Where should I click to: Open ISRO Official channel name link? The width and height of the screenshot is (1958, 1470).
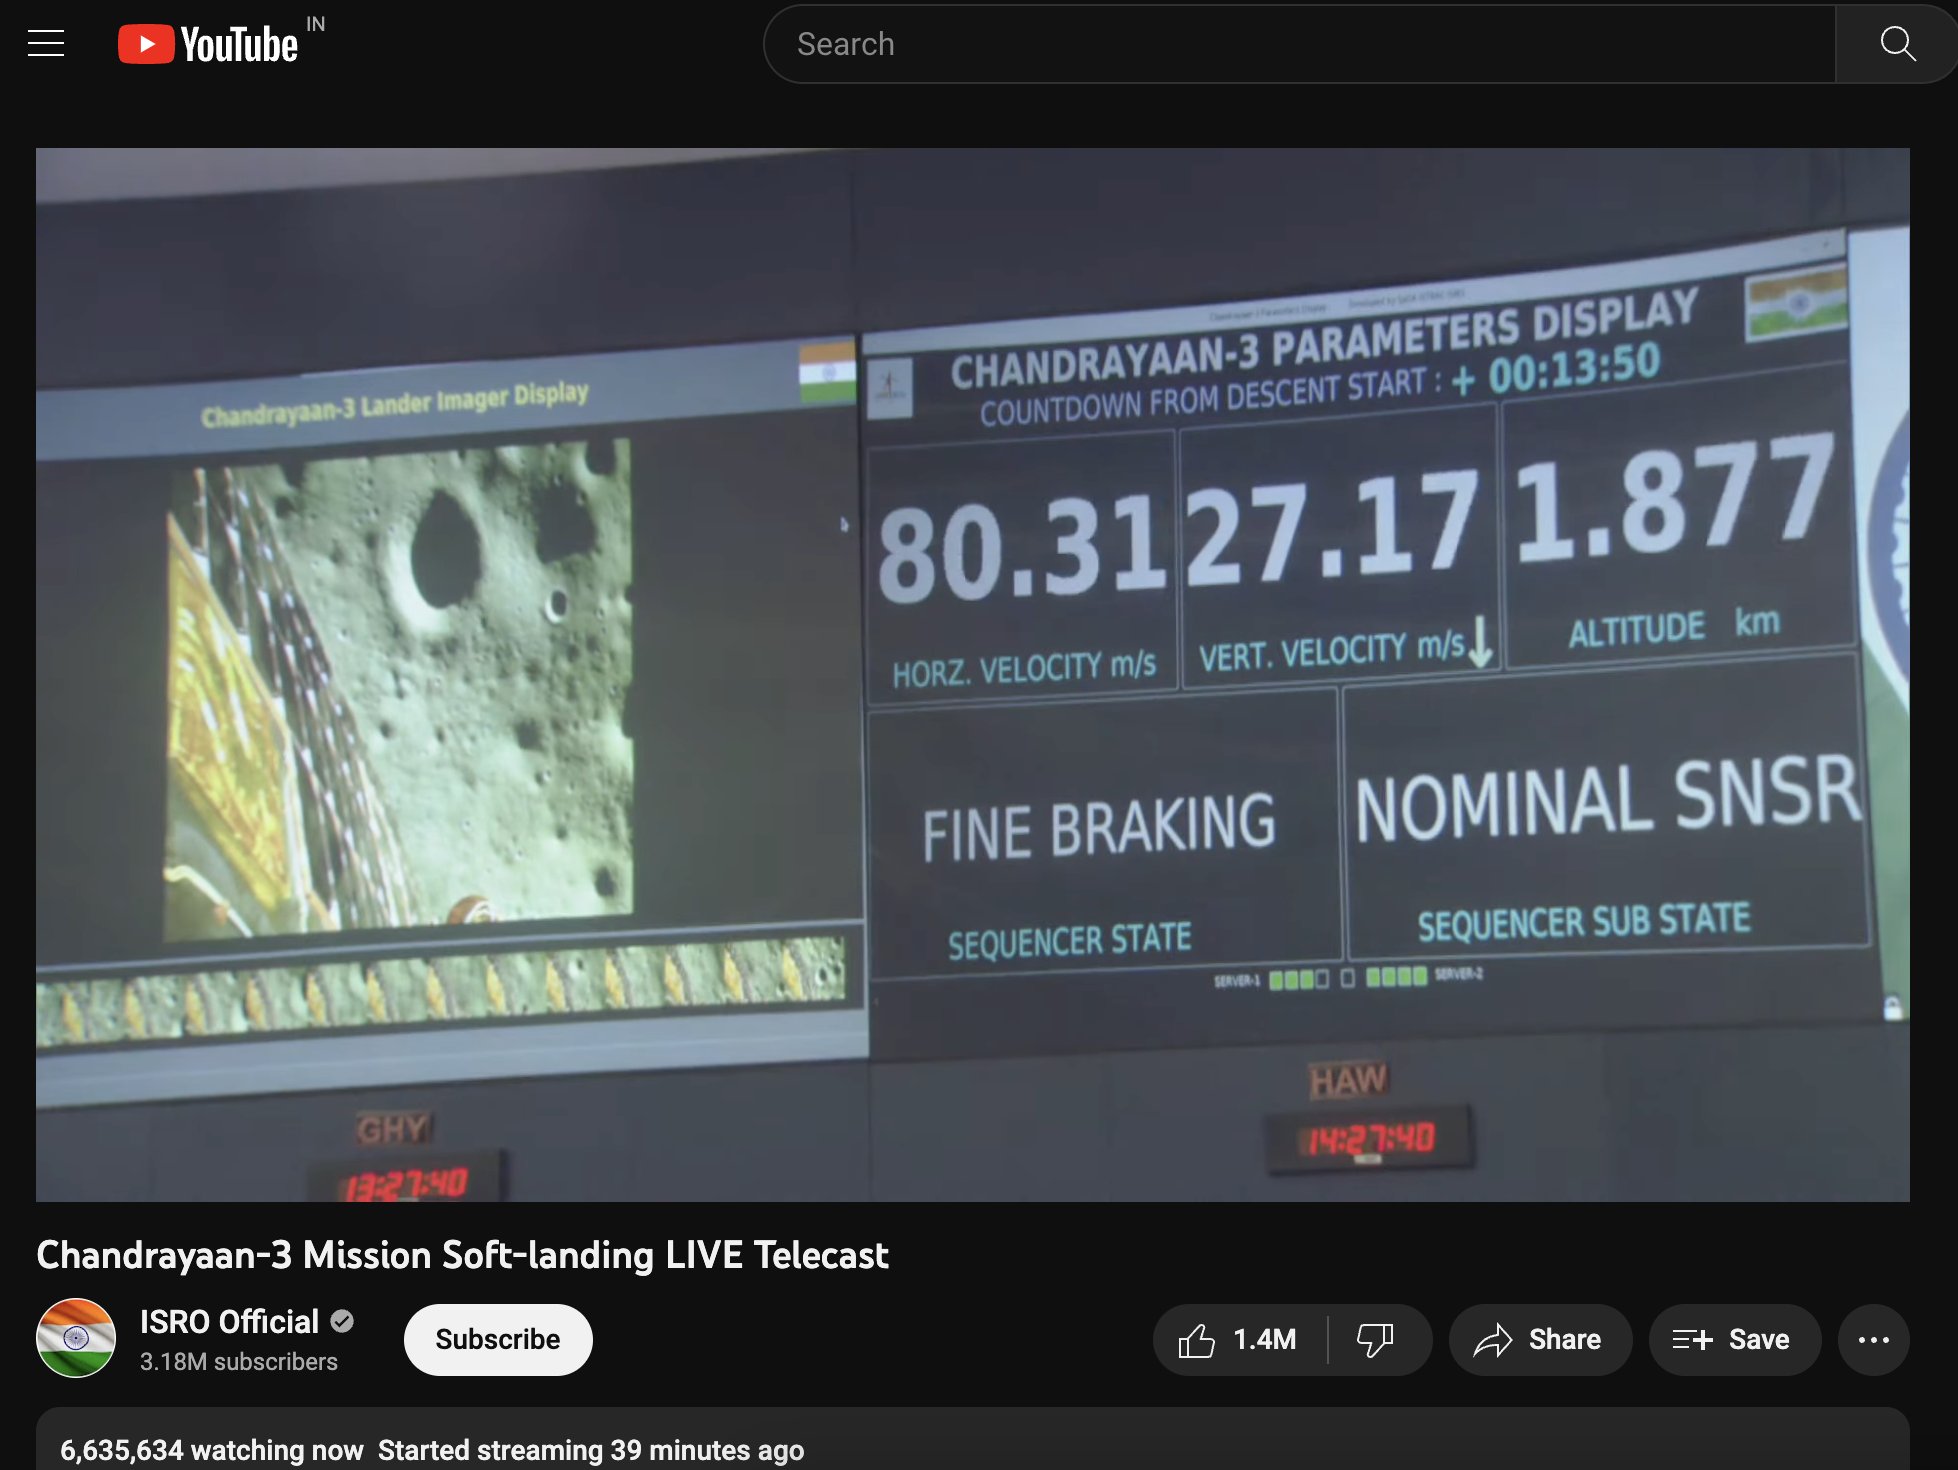pyautogui.click(x=229, y=1321)
